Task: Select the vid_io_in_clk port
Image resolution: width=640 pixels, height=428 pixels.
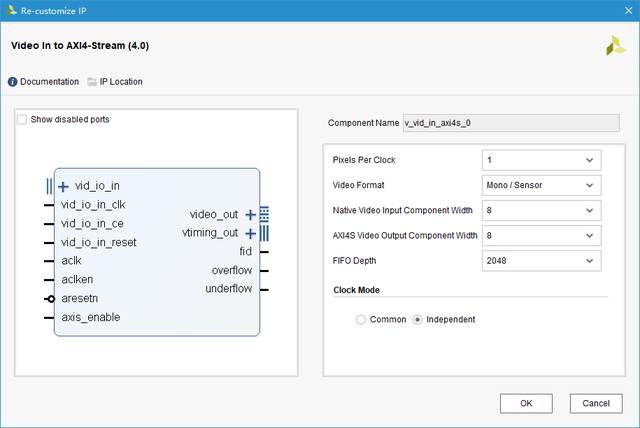Action: (x=93, y=205)
